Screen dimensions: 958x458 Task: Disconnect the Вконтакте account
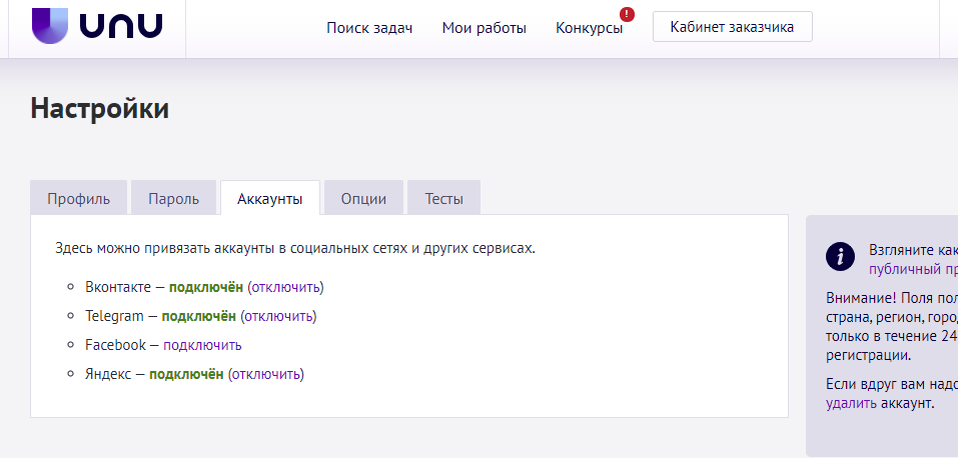tap(286, 287)
